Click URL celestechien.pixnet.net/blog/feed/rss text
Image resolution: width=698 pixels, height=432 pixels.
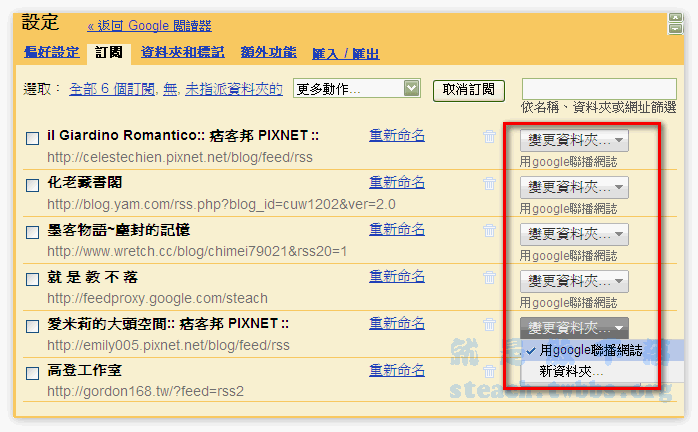click(x=180, y=157)
